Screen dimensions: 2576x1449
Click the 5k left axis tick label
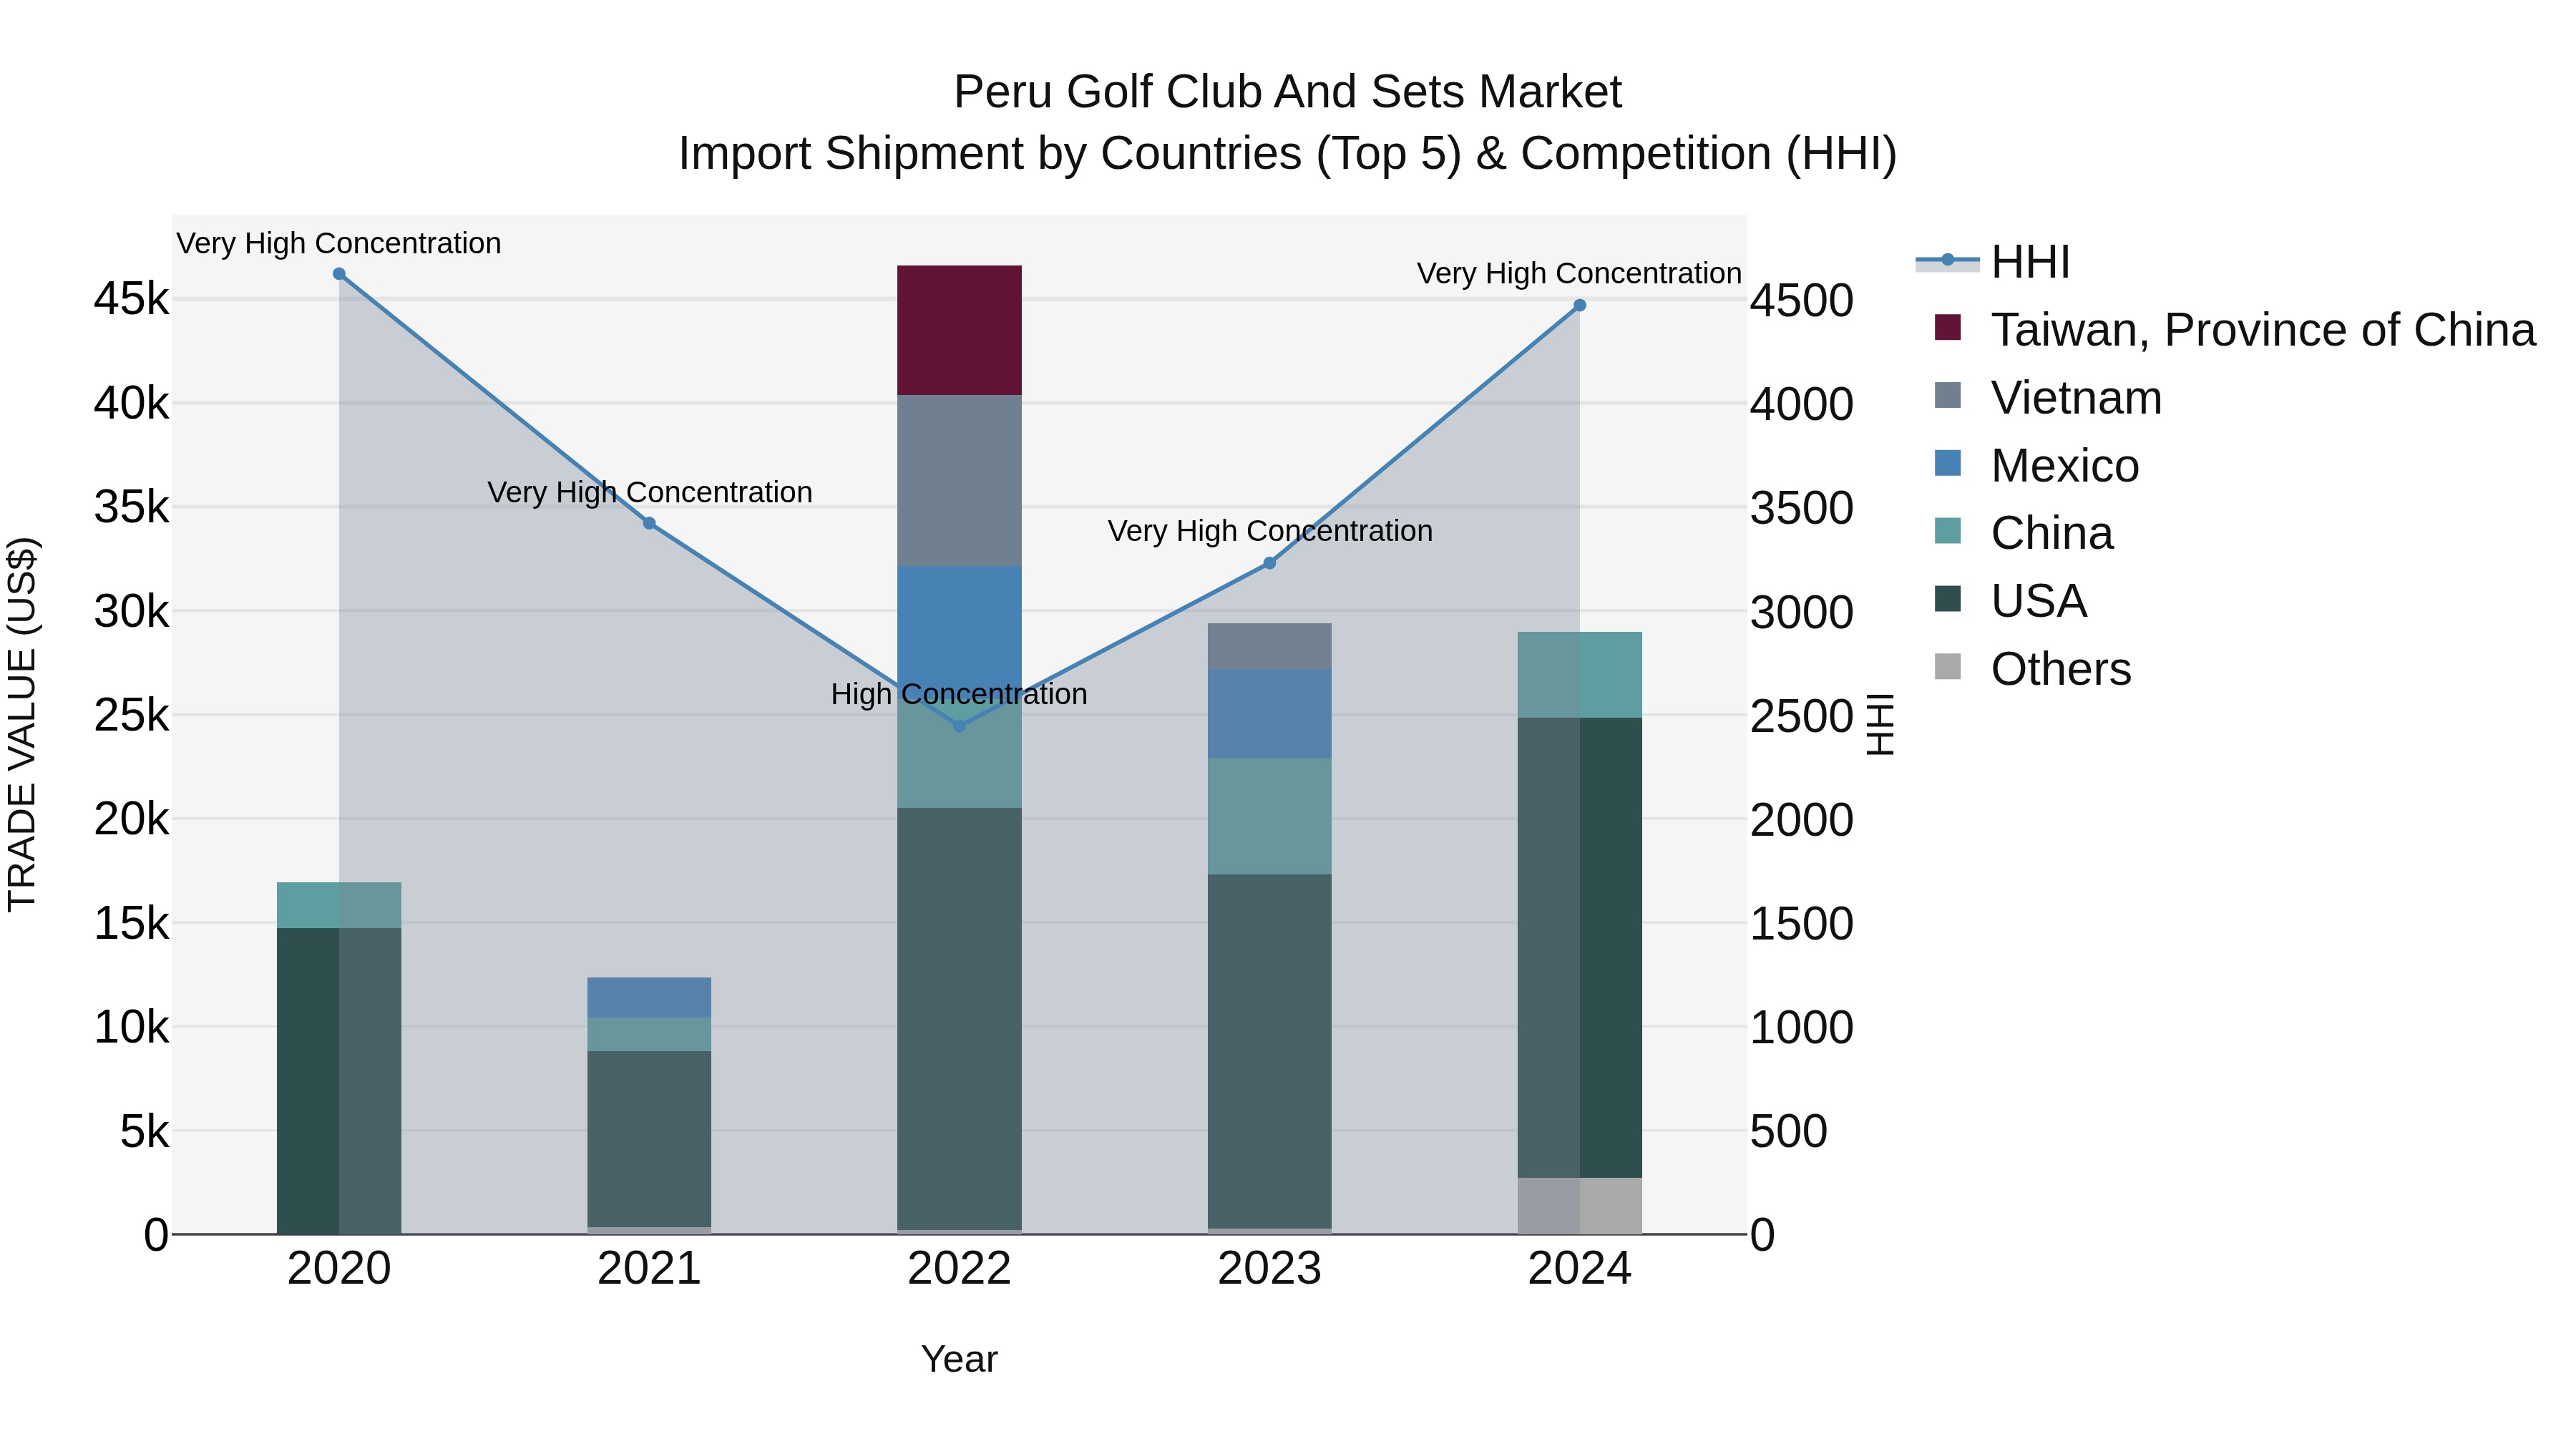click(145, 1131)
